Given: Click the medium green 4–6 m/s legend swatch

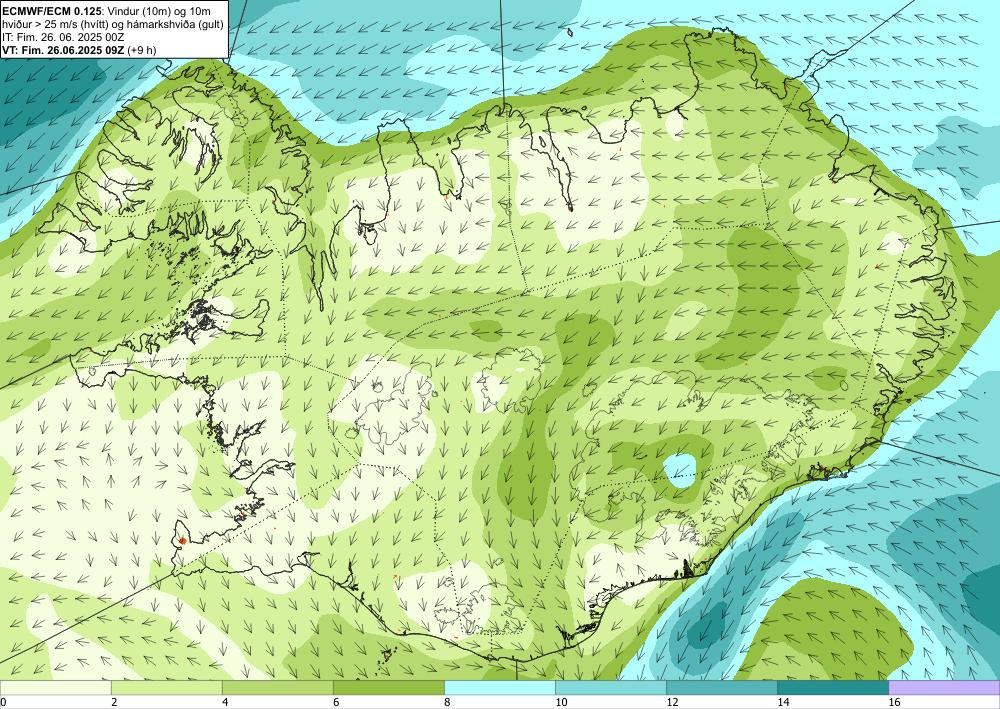Looking at the screenshot, I should [277, 687].
